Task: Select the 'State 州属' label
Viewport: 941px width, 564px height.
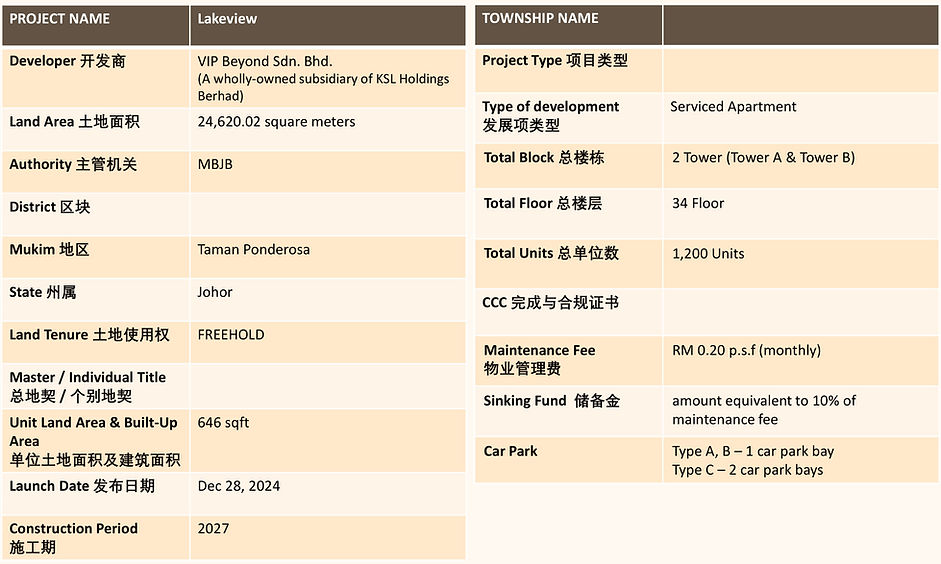Action: pyautogui.click(x=42, y=292)
